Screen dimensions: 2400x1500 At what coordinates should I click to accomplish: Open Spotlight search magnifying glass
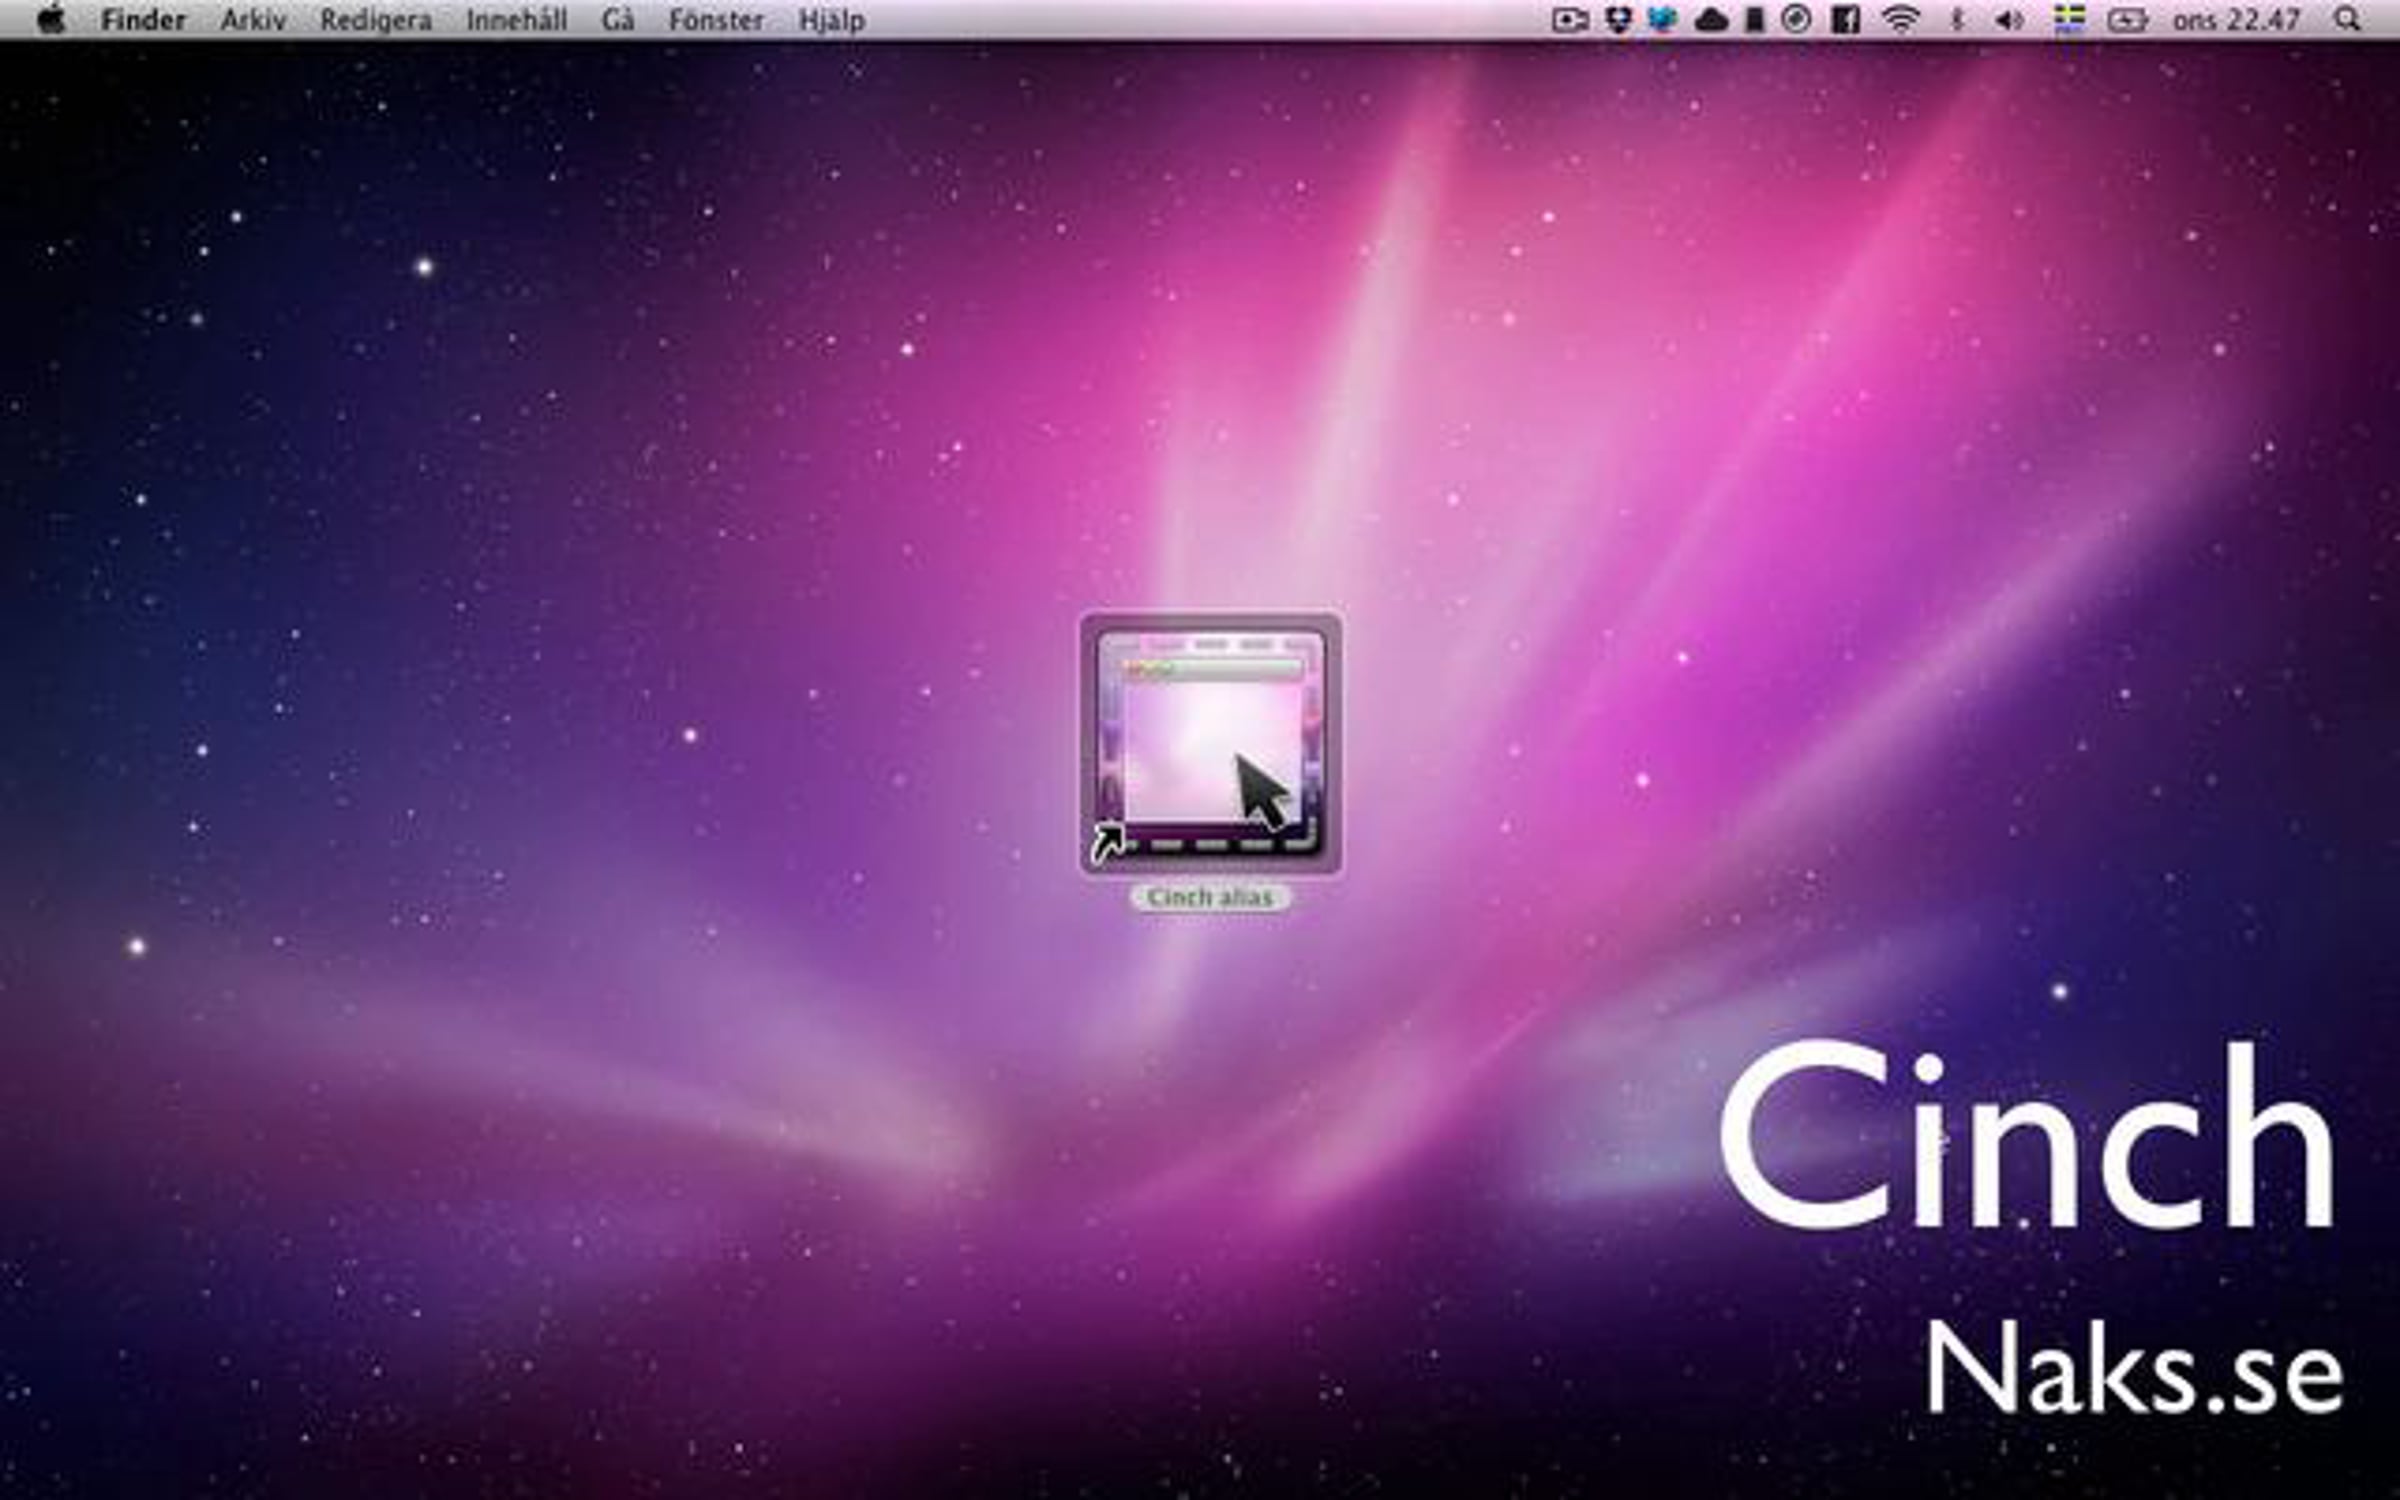click(2347, 20)
